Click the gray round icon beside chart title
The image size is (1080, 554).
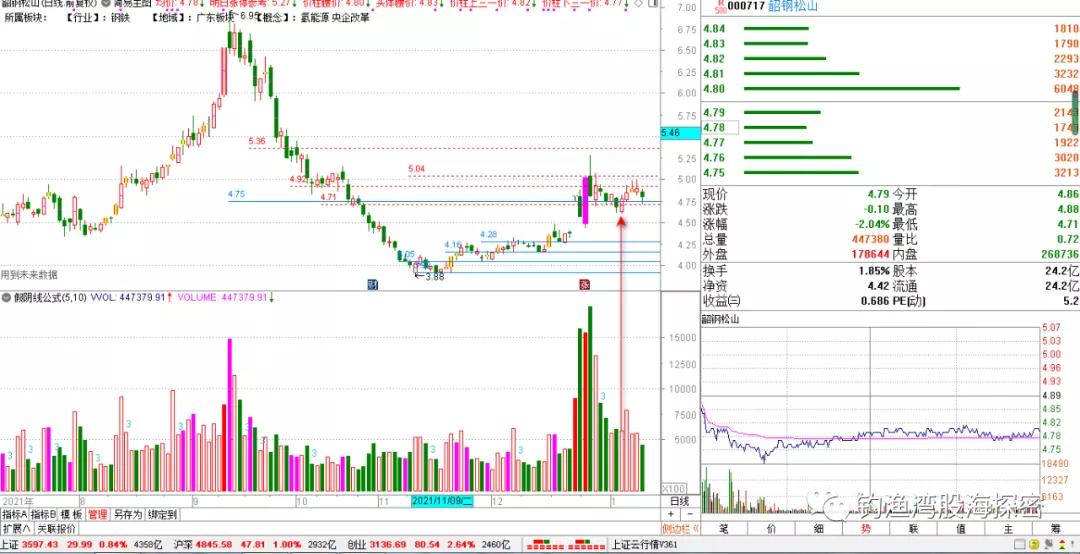[107, 3]
